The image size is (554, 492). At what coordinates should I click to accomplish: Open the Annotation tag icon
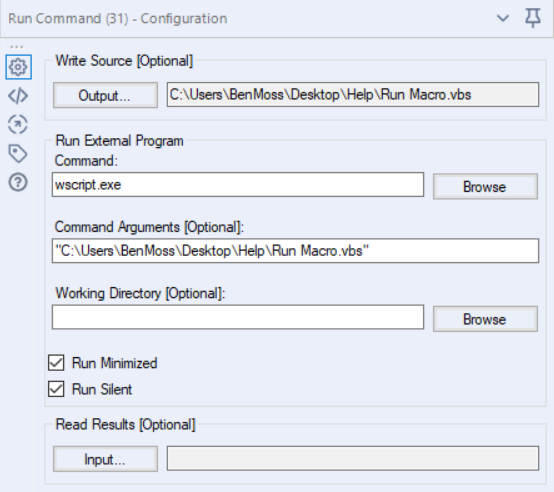point(18,153)
